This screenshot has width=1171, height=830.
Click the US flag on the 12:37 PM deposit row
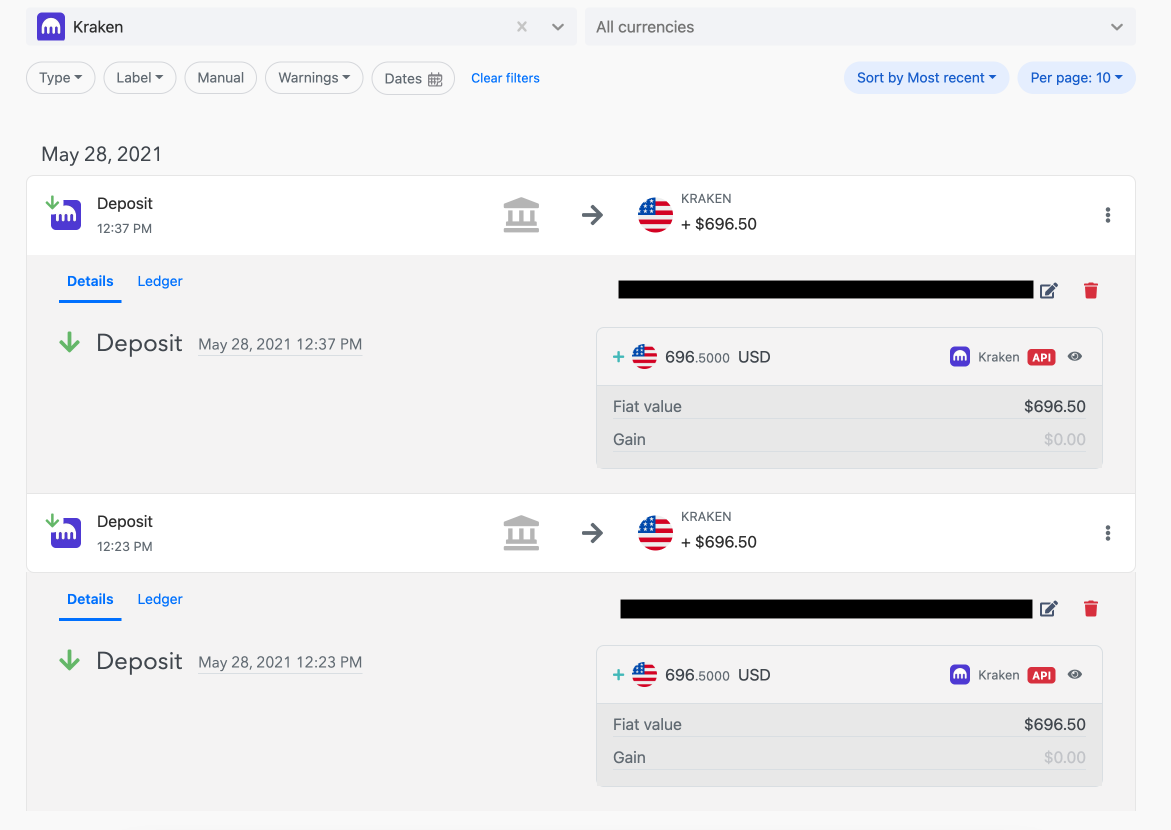655,215
